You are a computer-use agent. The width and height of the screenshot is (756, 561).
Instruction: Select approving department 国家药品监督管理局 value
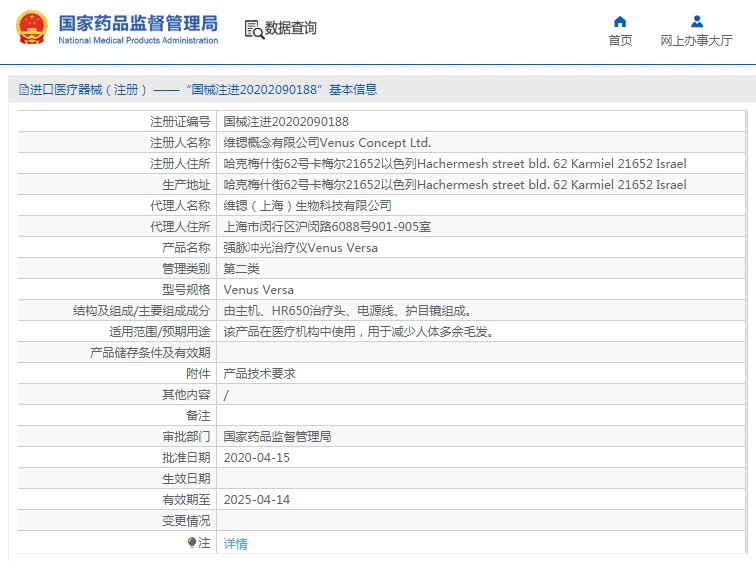pyautogui.click(x=277, y=437)
